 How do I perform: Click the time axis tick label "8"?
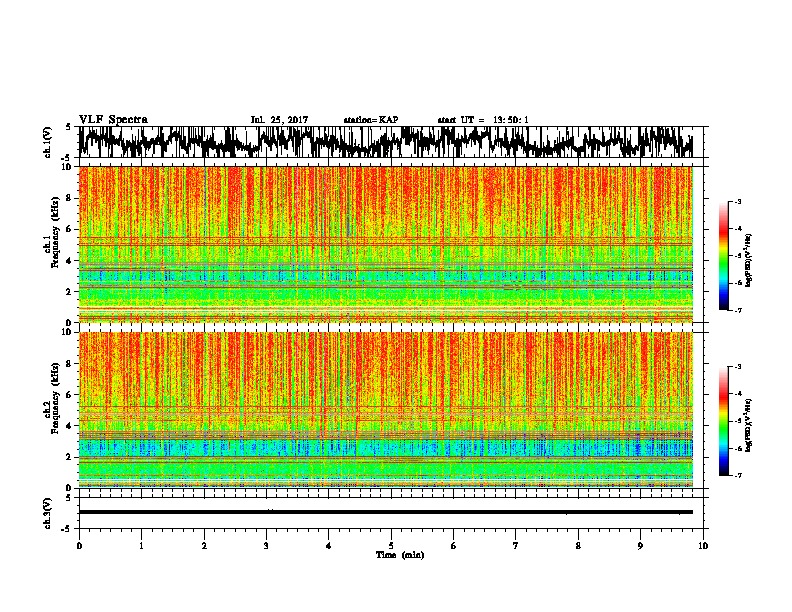point(578,545)
